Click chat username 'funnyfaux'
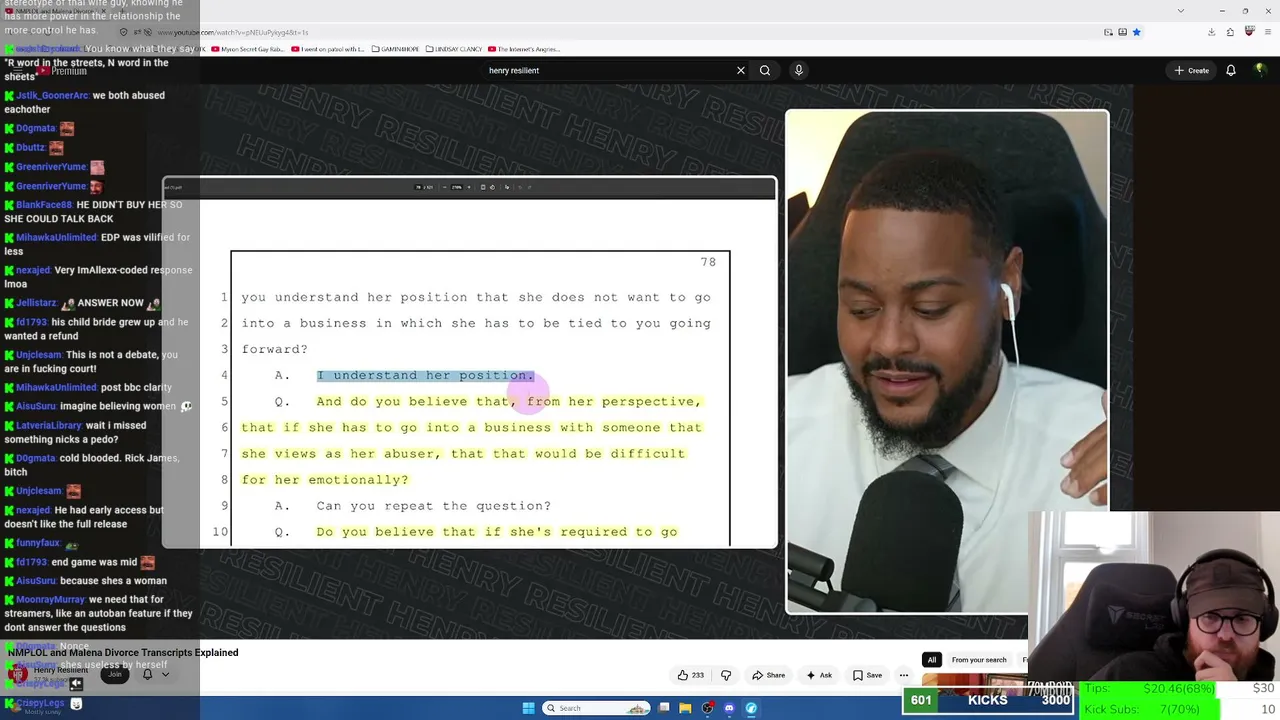Image resolution: width=1280 pixels, height=720 pixels. tap(38, 543)
